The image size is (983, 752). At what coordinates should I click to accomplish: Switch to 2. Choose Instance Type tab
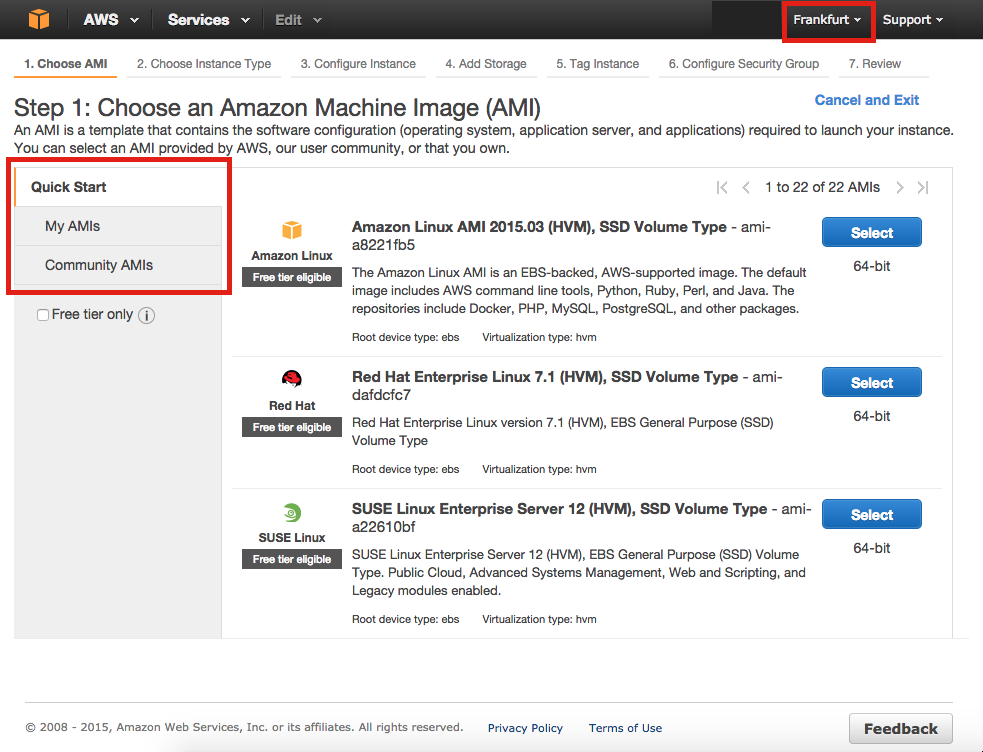(x=204, y=64)
